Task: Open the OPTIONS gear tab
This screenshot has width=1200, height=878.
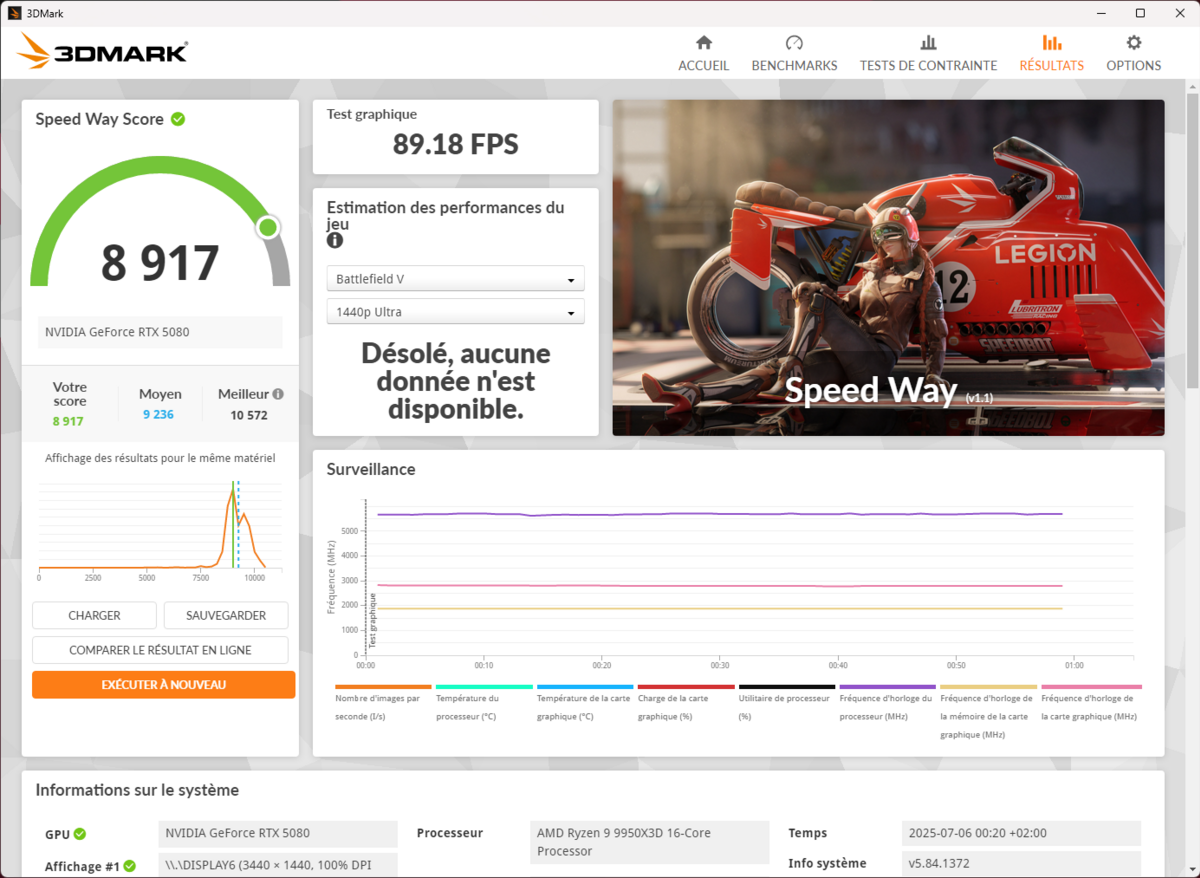Action: [1133, 54]
